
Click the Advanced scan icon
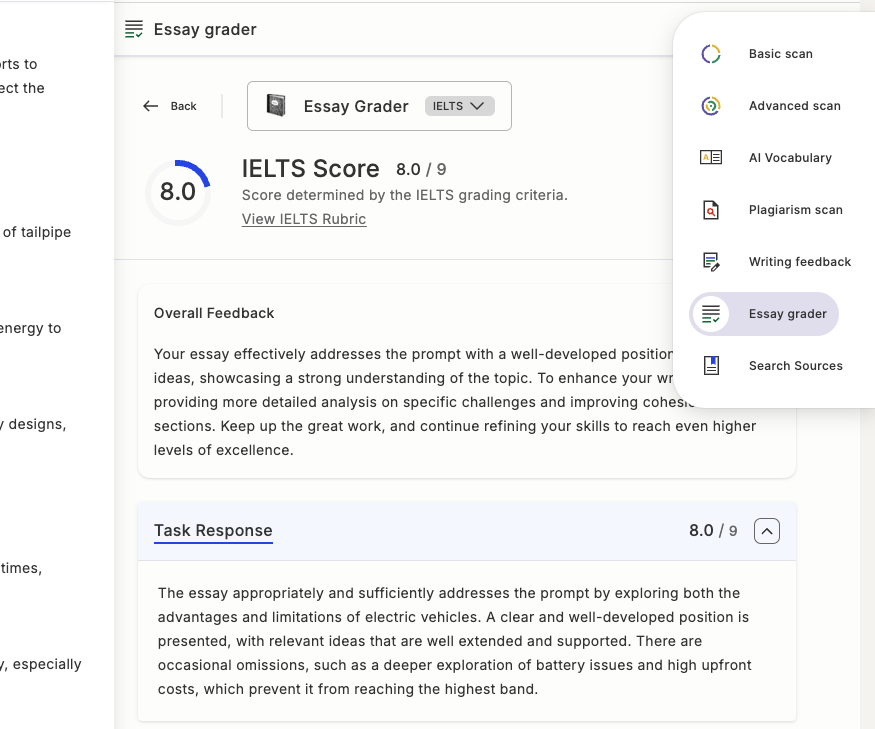711,106
